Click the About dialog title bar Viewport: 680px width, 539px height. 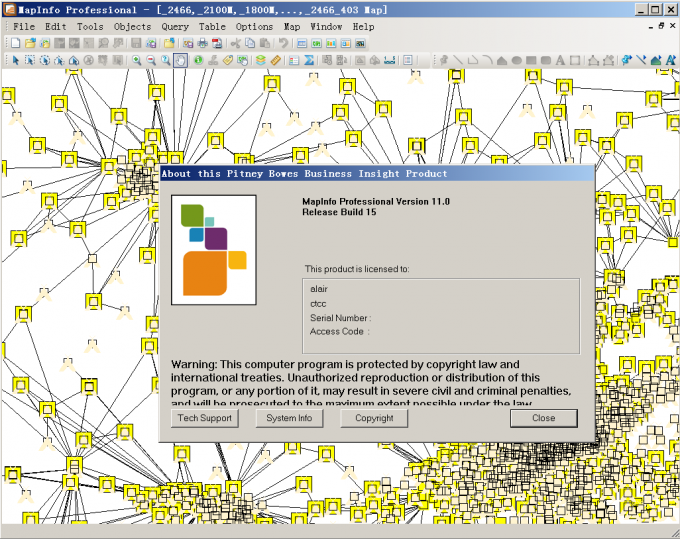pyautogui.click(x=377, y=173)
